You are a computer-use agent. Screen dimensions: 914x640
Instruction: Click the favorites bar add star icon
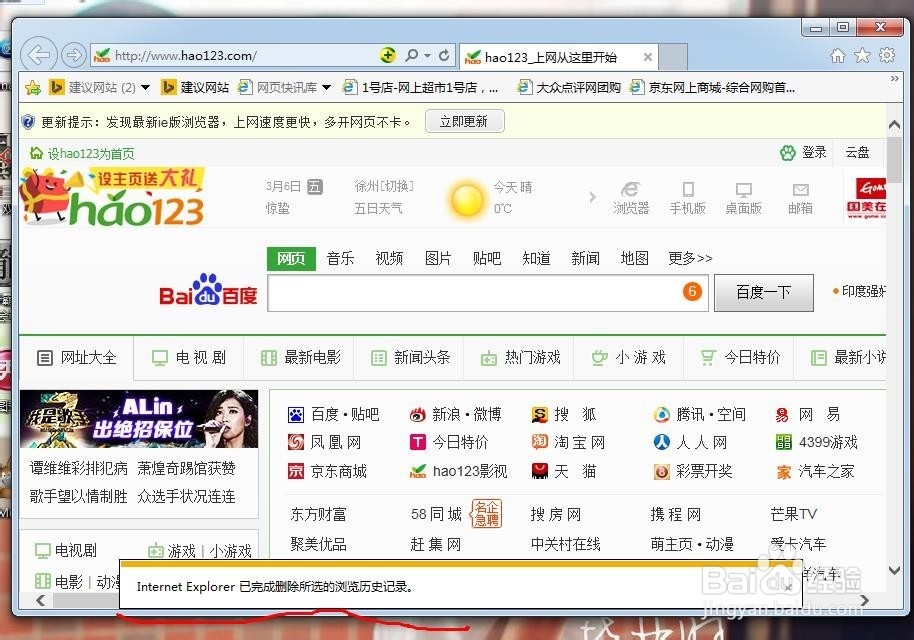pos(33,88)
